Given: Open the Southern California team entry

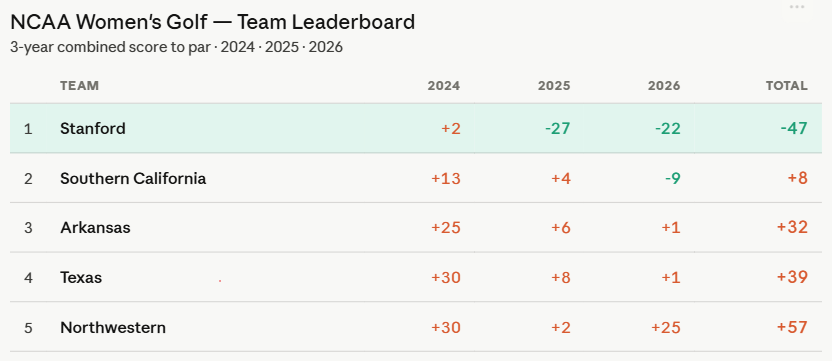Looking at the screenshot, I should click(133, 178).
